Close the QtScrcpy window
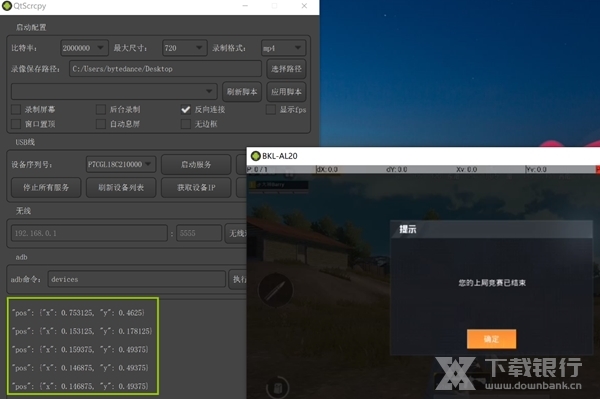The height and width of the screenshot is (399, 600). click(x=304, y=6)
